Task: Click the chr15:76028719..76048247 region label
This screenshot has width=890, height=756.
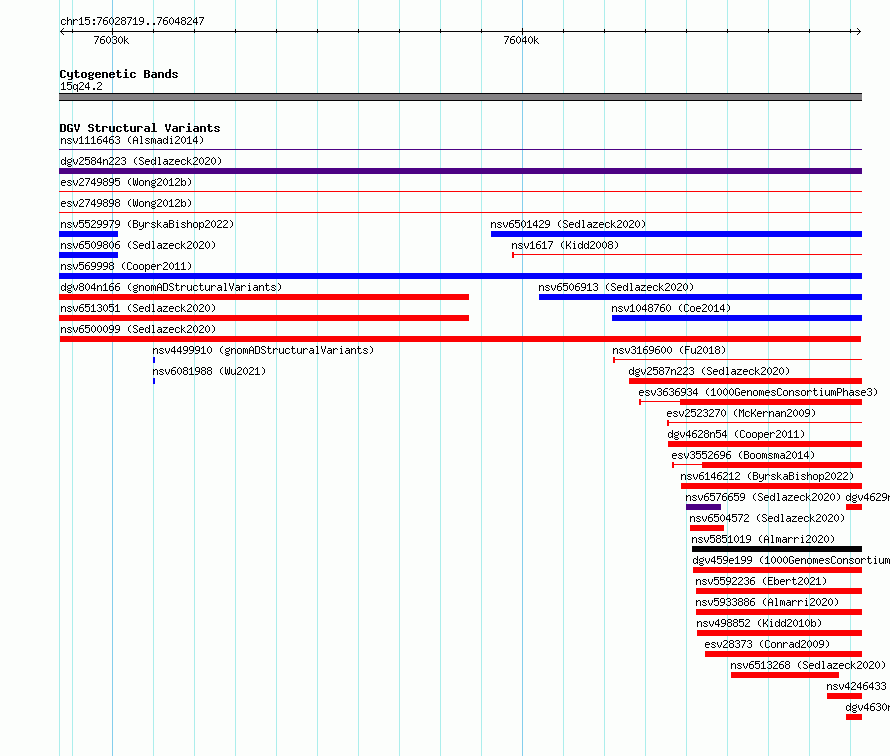Action: pyautogui.click(x=132, y=21)
